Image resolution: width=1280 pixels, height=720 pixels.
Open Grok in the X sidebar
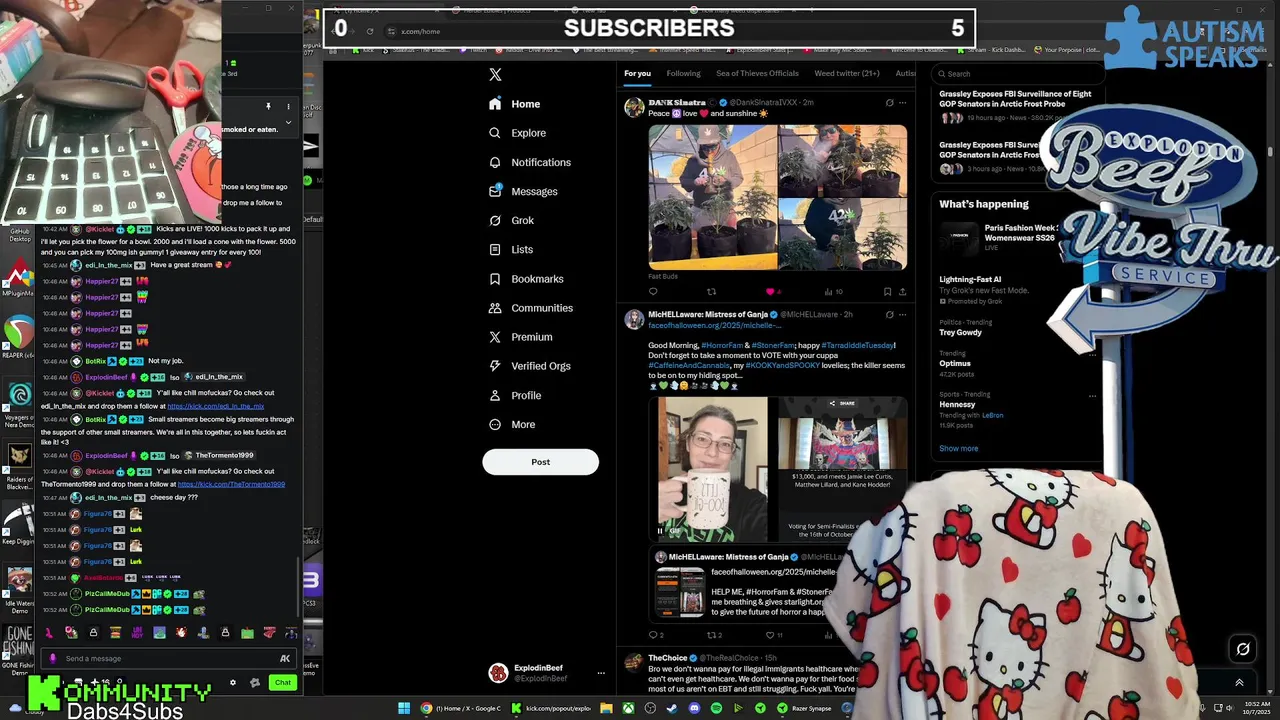(x=511, y=220)
